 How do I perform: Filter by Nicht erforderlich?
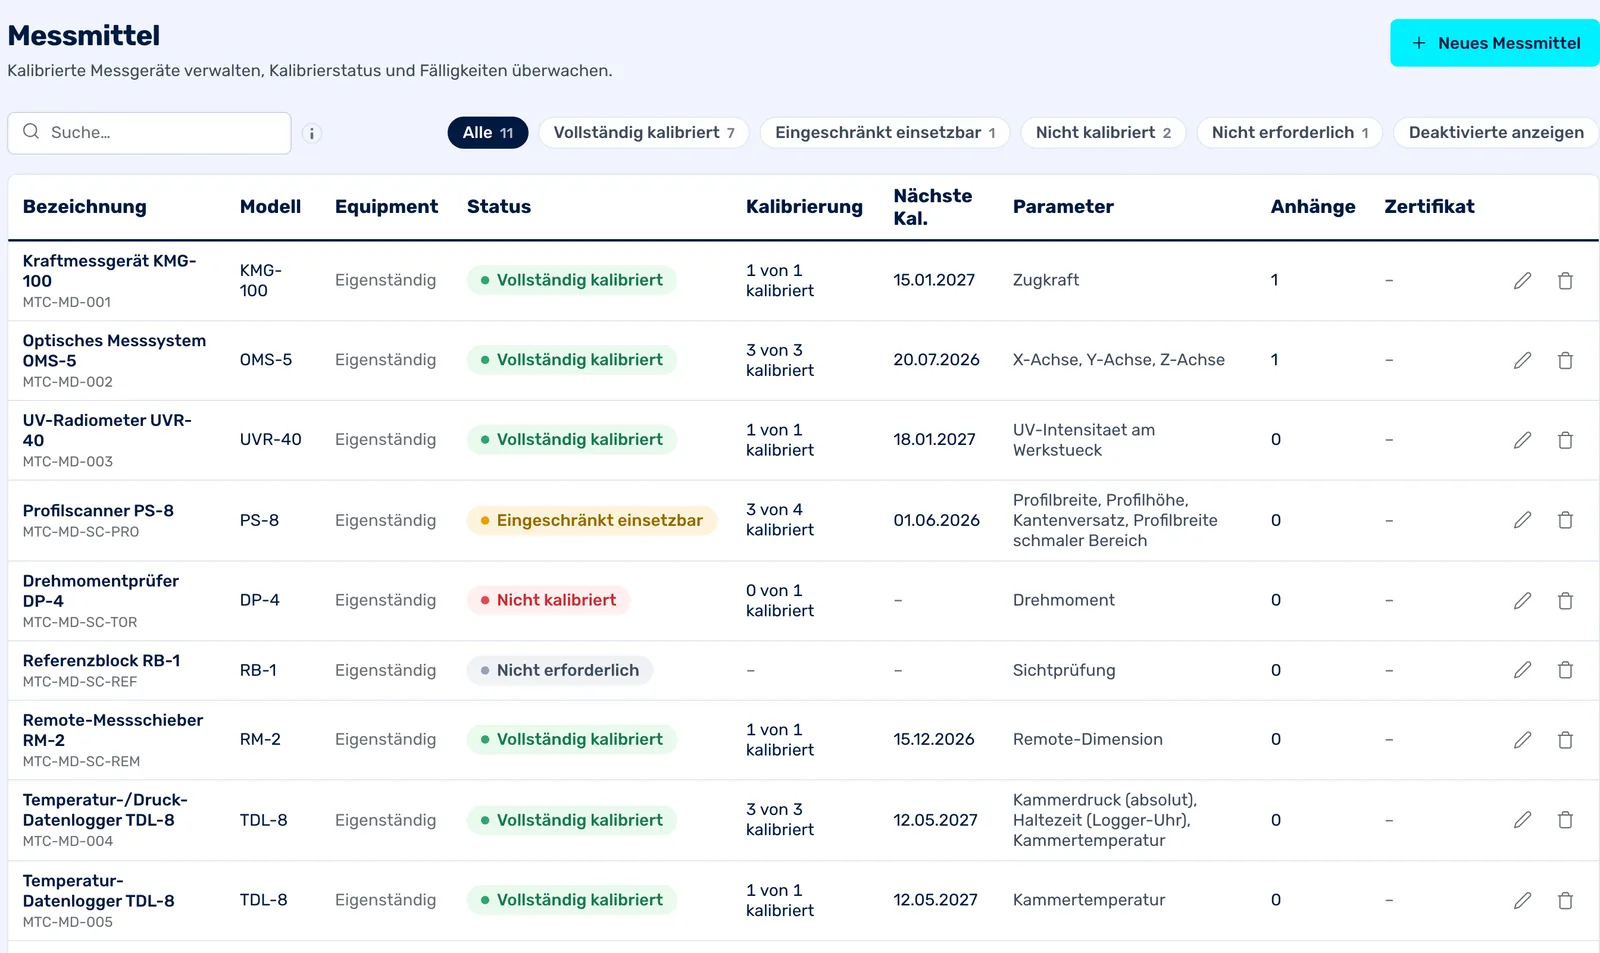1290,132
